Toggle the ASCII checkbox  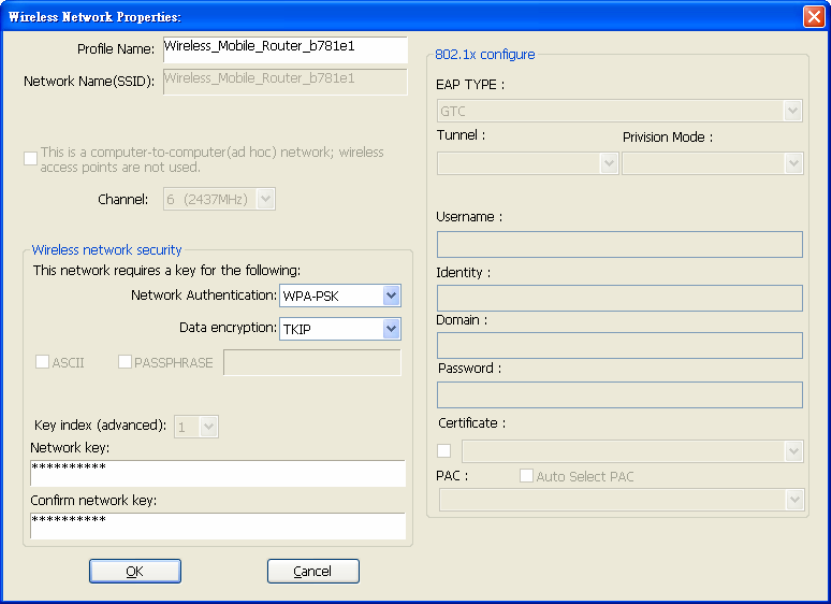click(x=42, y=362)
